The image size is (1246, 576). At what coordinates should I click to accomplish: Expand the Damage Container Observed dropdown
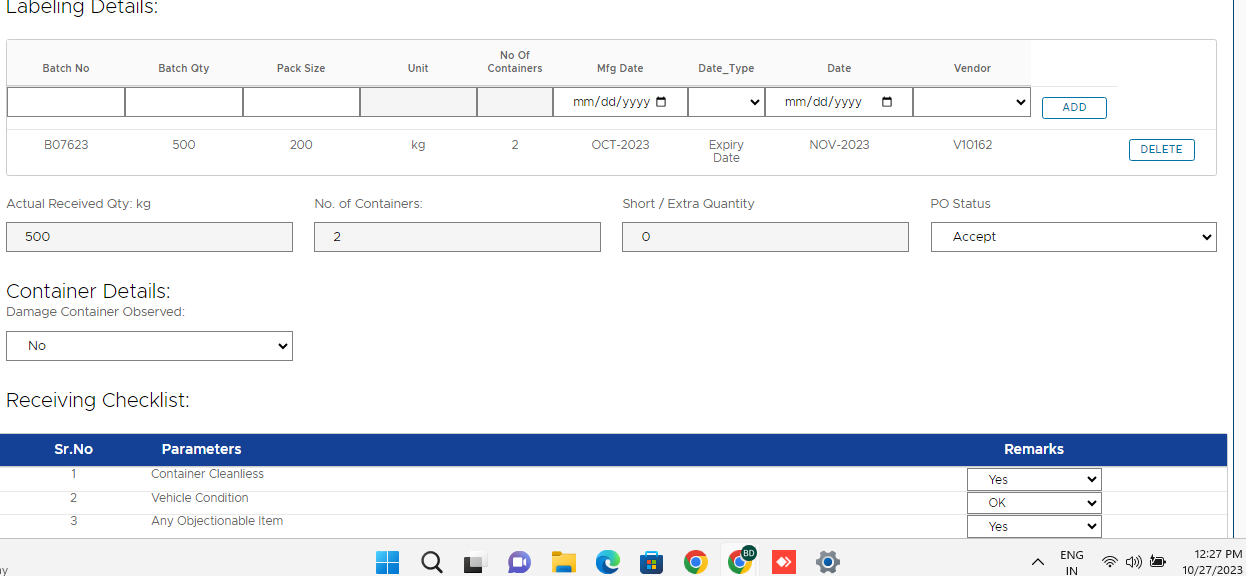(149, 346)
